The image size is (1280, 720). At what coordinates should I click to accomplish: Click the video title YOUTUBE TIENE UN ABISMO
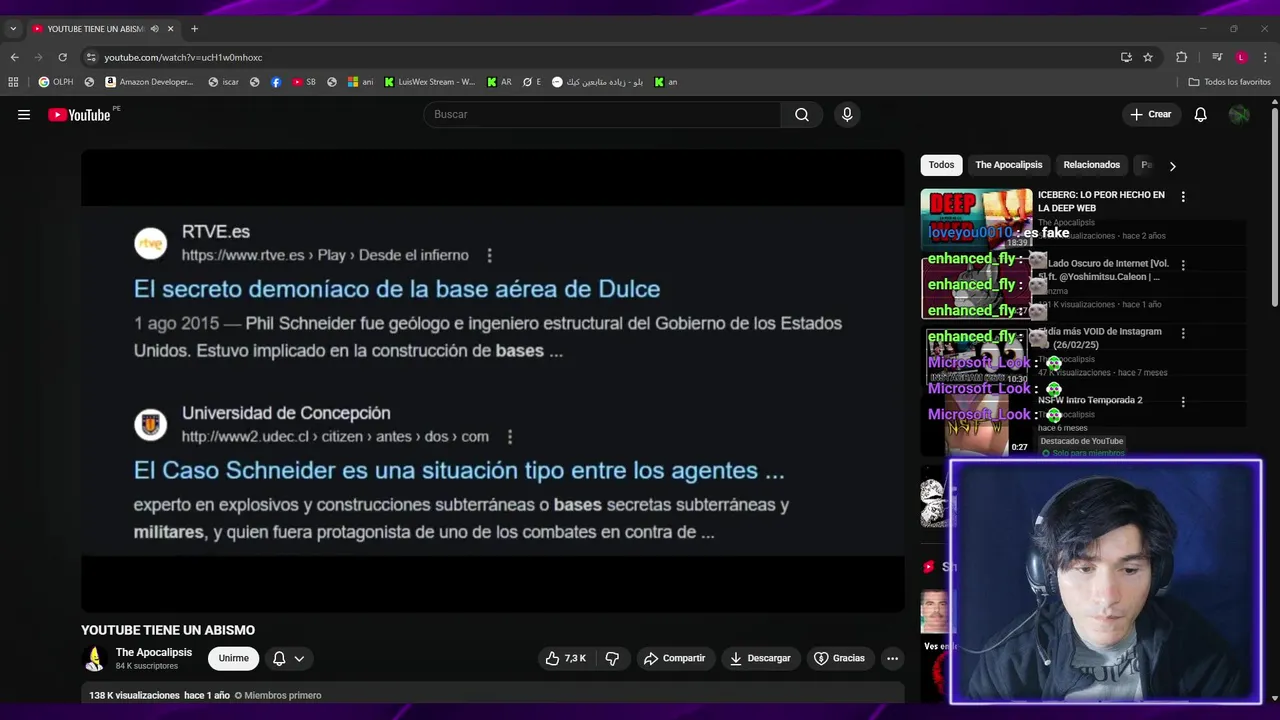click(x=168, y=630)
